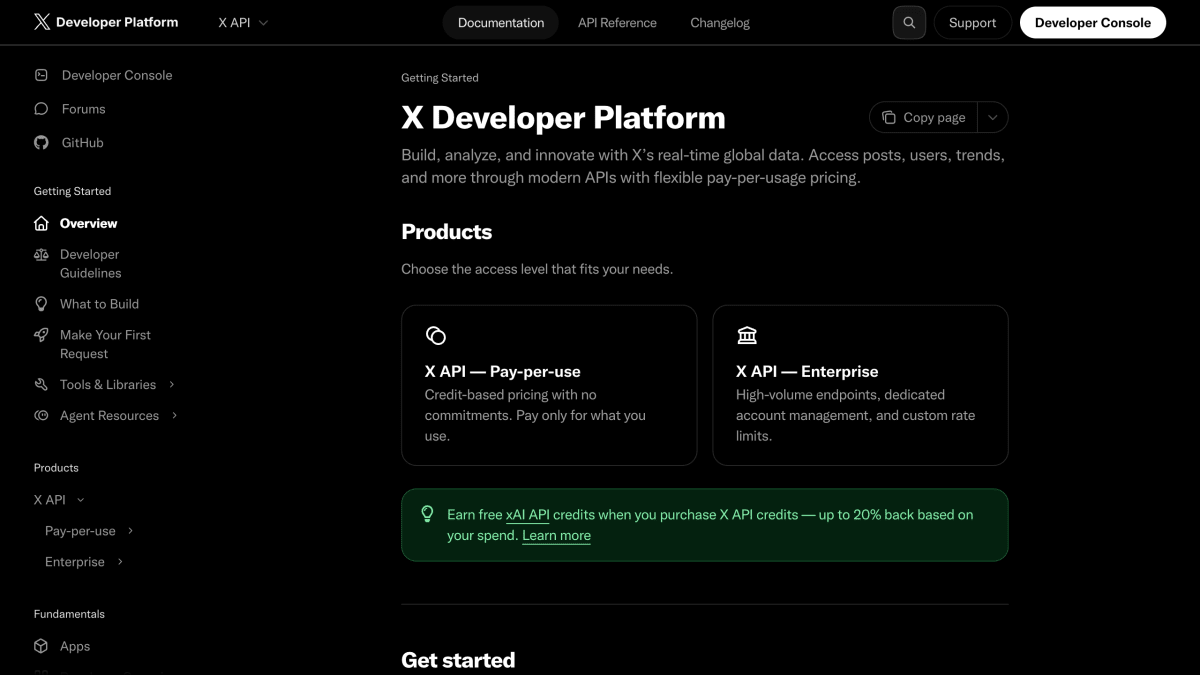Open What to Build page
The width and height of the screenshot is (1200, 675).
[x=99, y=304]
